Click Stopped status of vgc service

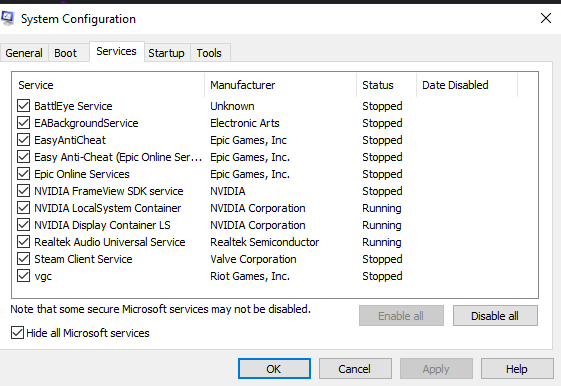pos(382,276)
